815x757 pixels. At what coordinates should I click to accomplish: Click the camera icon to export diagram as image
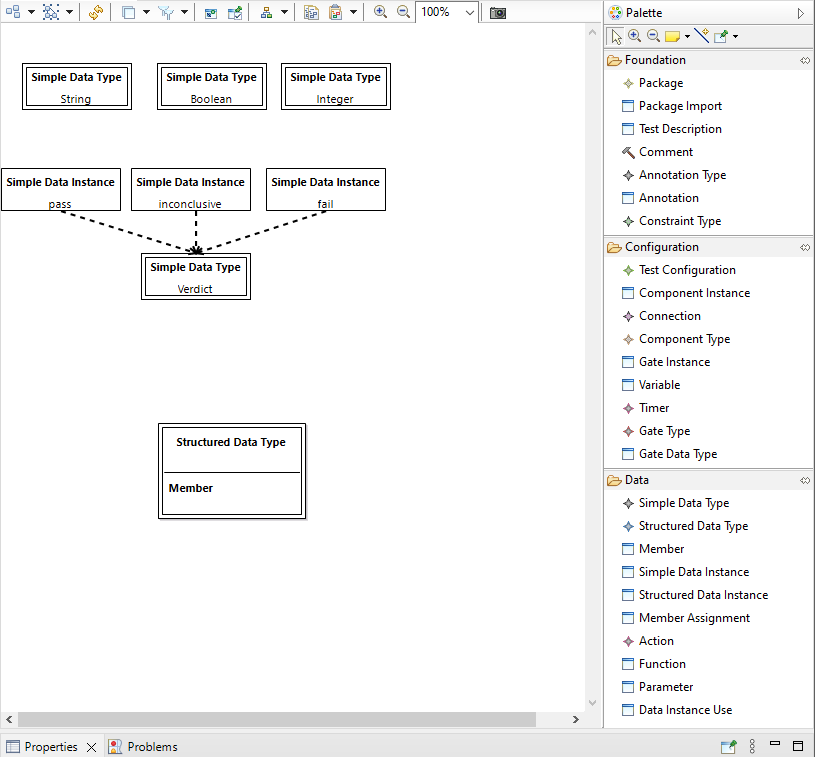(497, 12)
